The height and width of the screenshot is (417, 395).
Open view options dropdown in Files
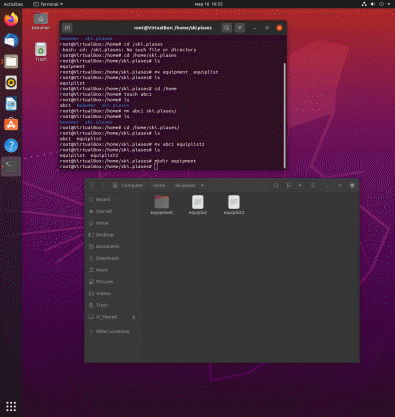300,185
